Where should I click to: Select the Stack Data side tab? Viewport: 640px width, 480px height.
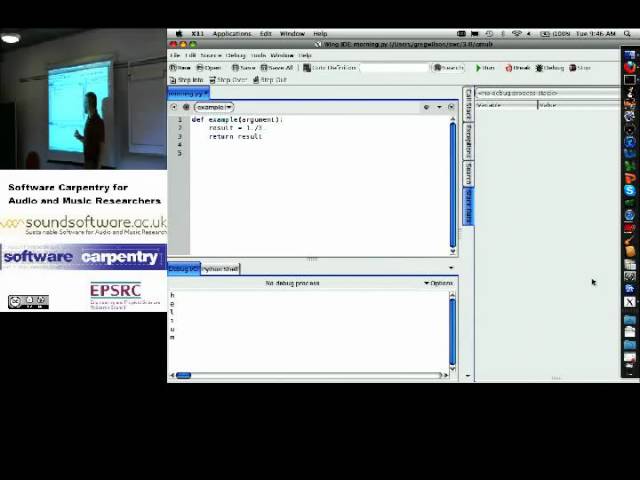468,206
